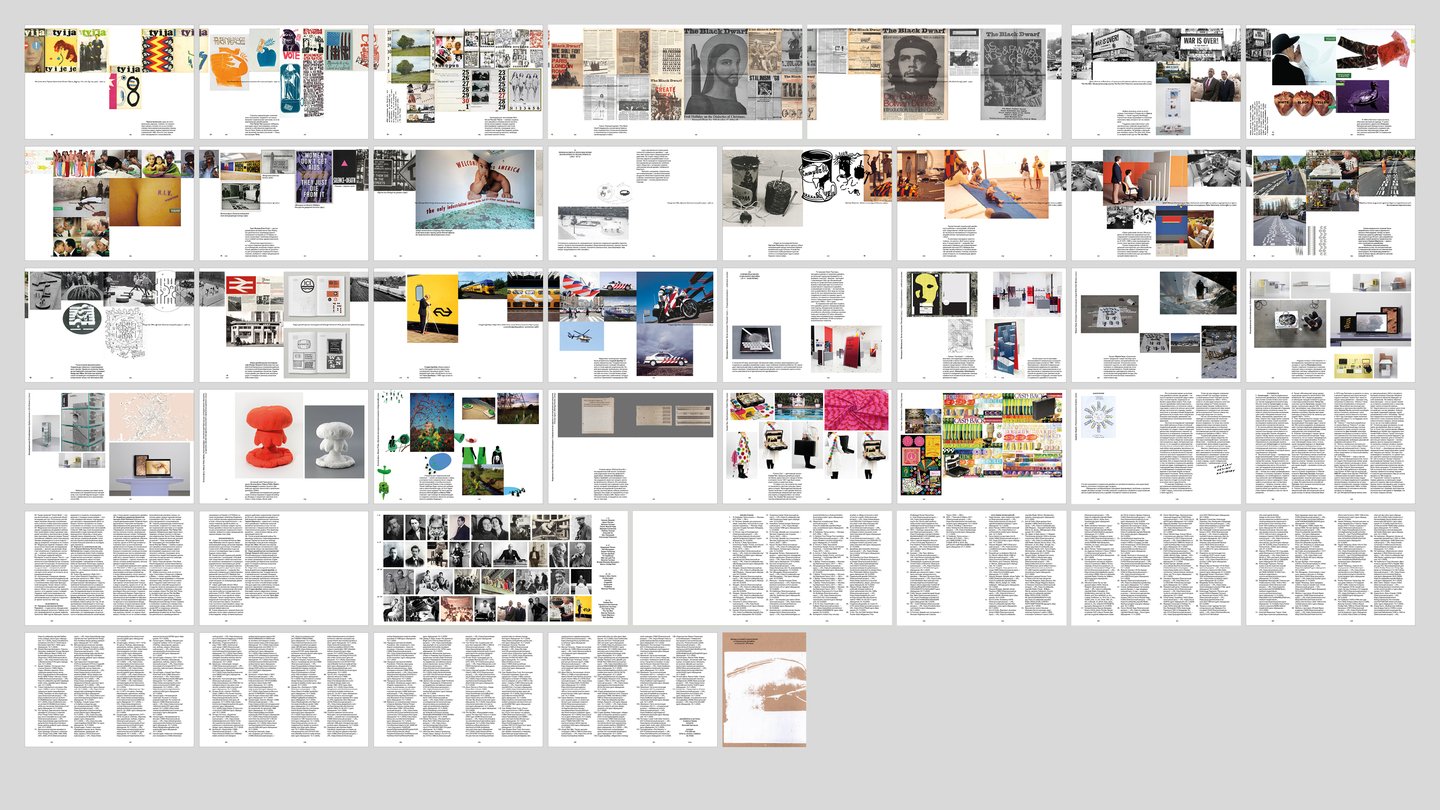Select the spread with grey pavement photographs
The height and width of the screenshot is (810, 1440).
(x=1156, y=325)
